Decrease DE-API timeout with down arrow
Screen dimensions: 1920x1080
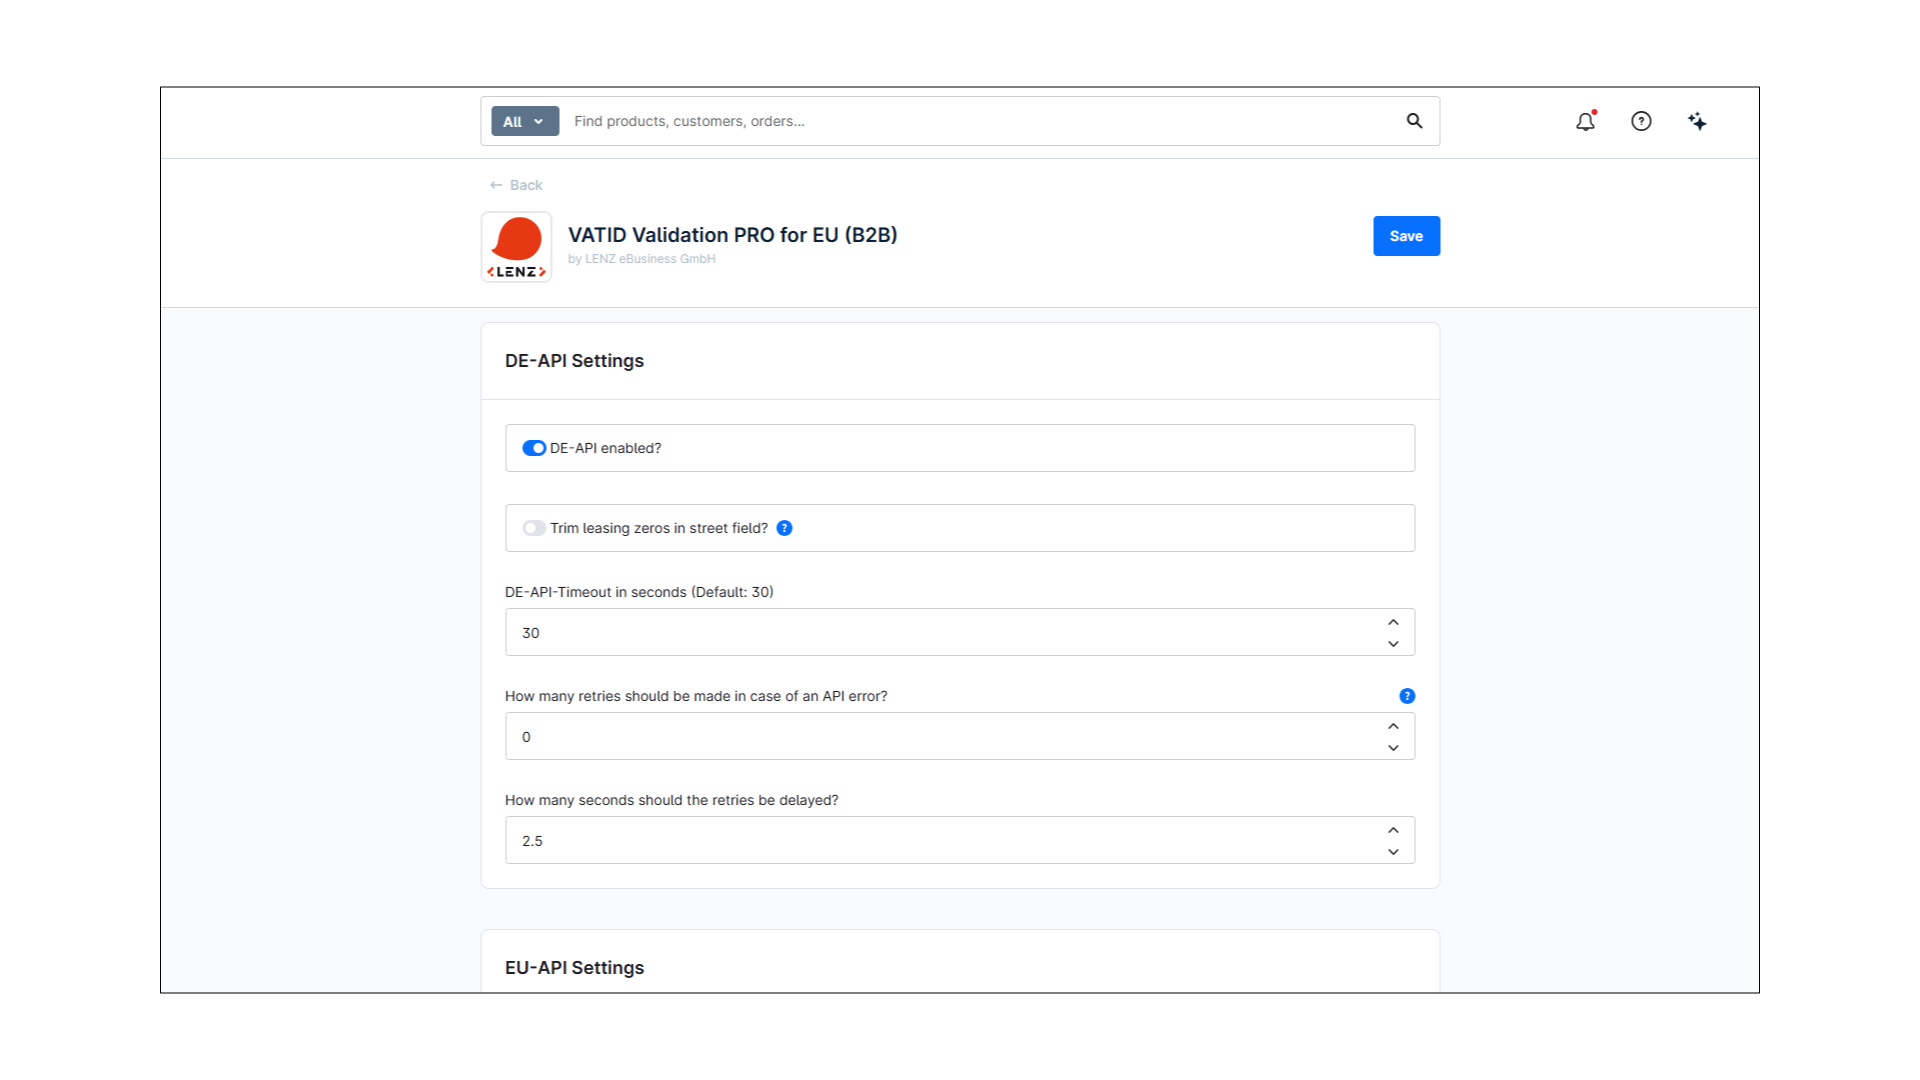coord(1393,644)
